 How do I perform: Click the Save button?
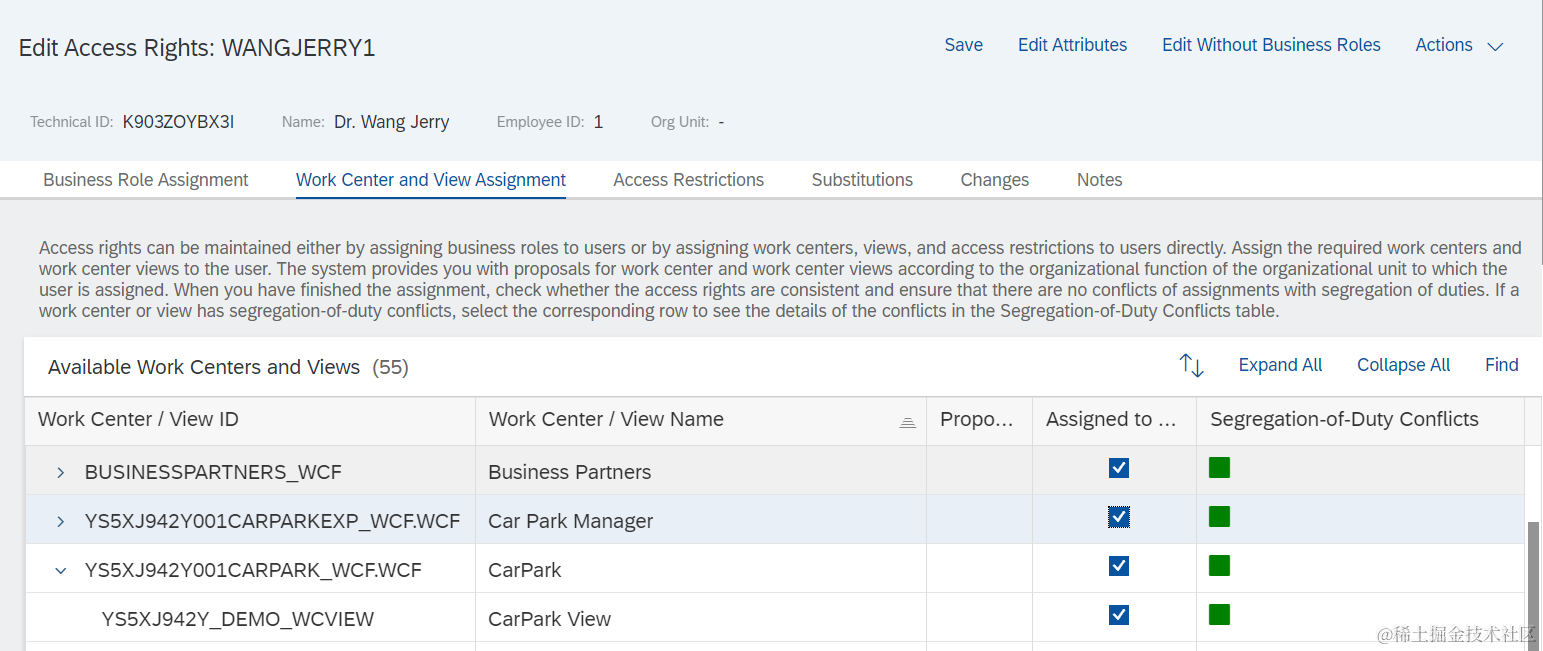tap(963, 45)
